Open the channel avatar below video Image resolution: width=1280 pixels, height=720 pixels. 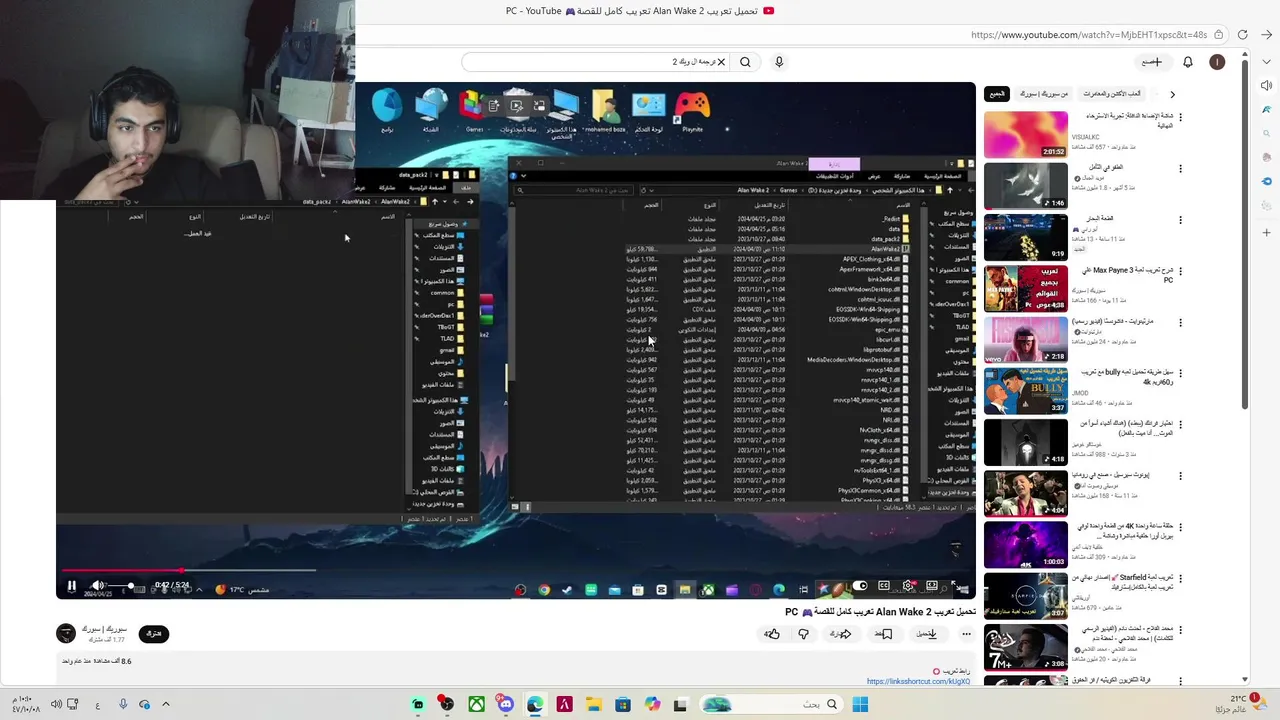(66, 633)
